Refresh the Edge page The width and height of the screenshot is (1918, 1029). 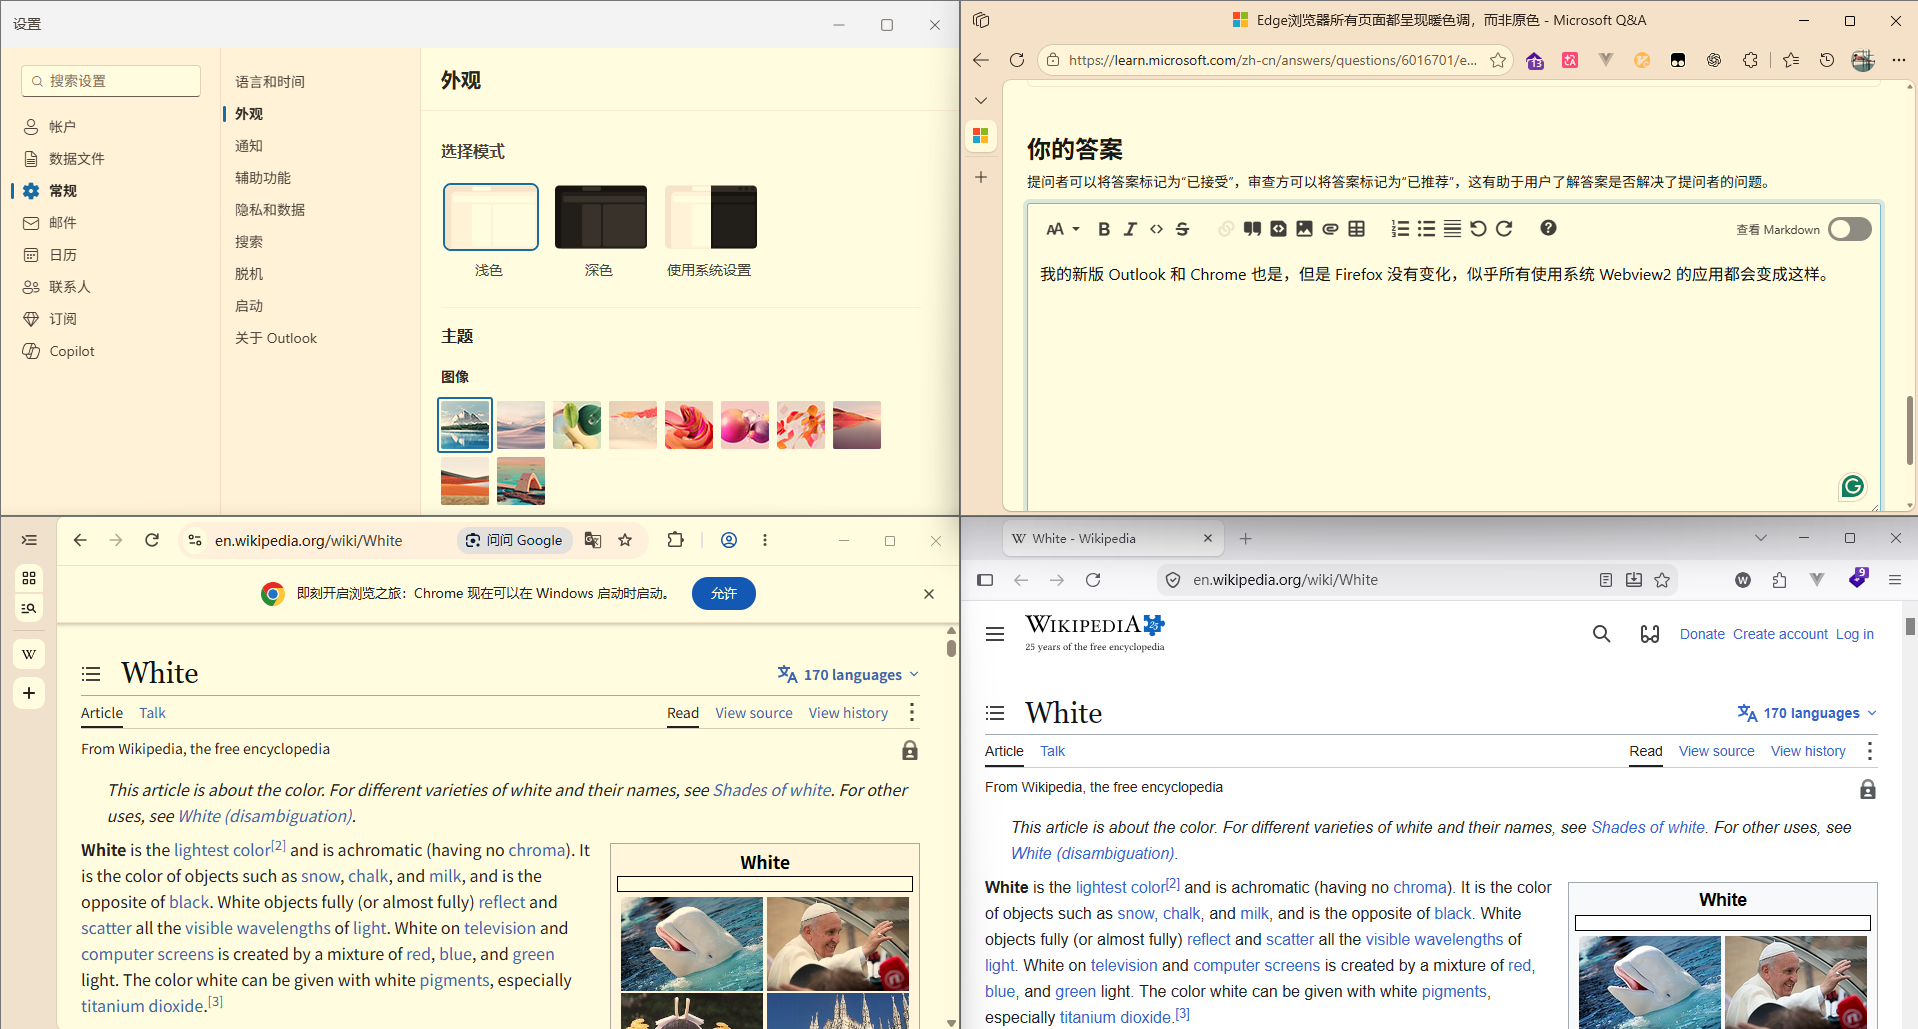(1017, 60)
